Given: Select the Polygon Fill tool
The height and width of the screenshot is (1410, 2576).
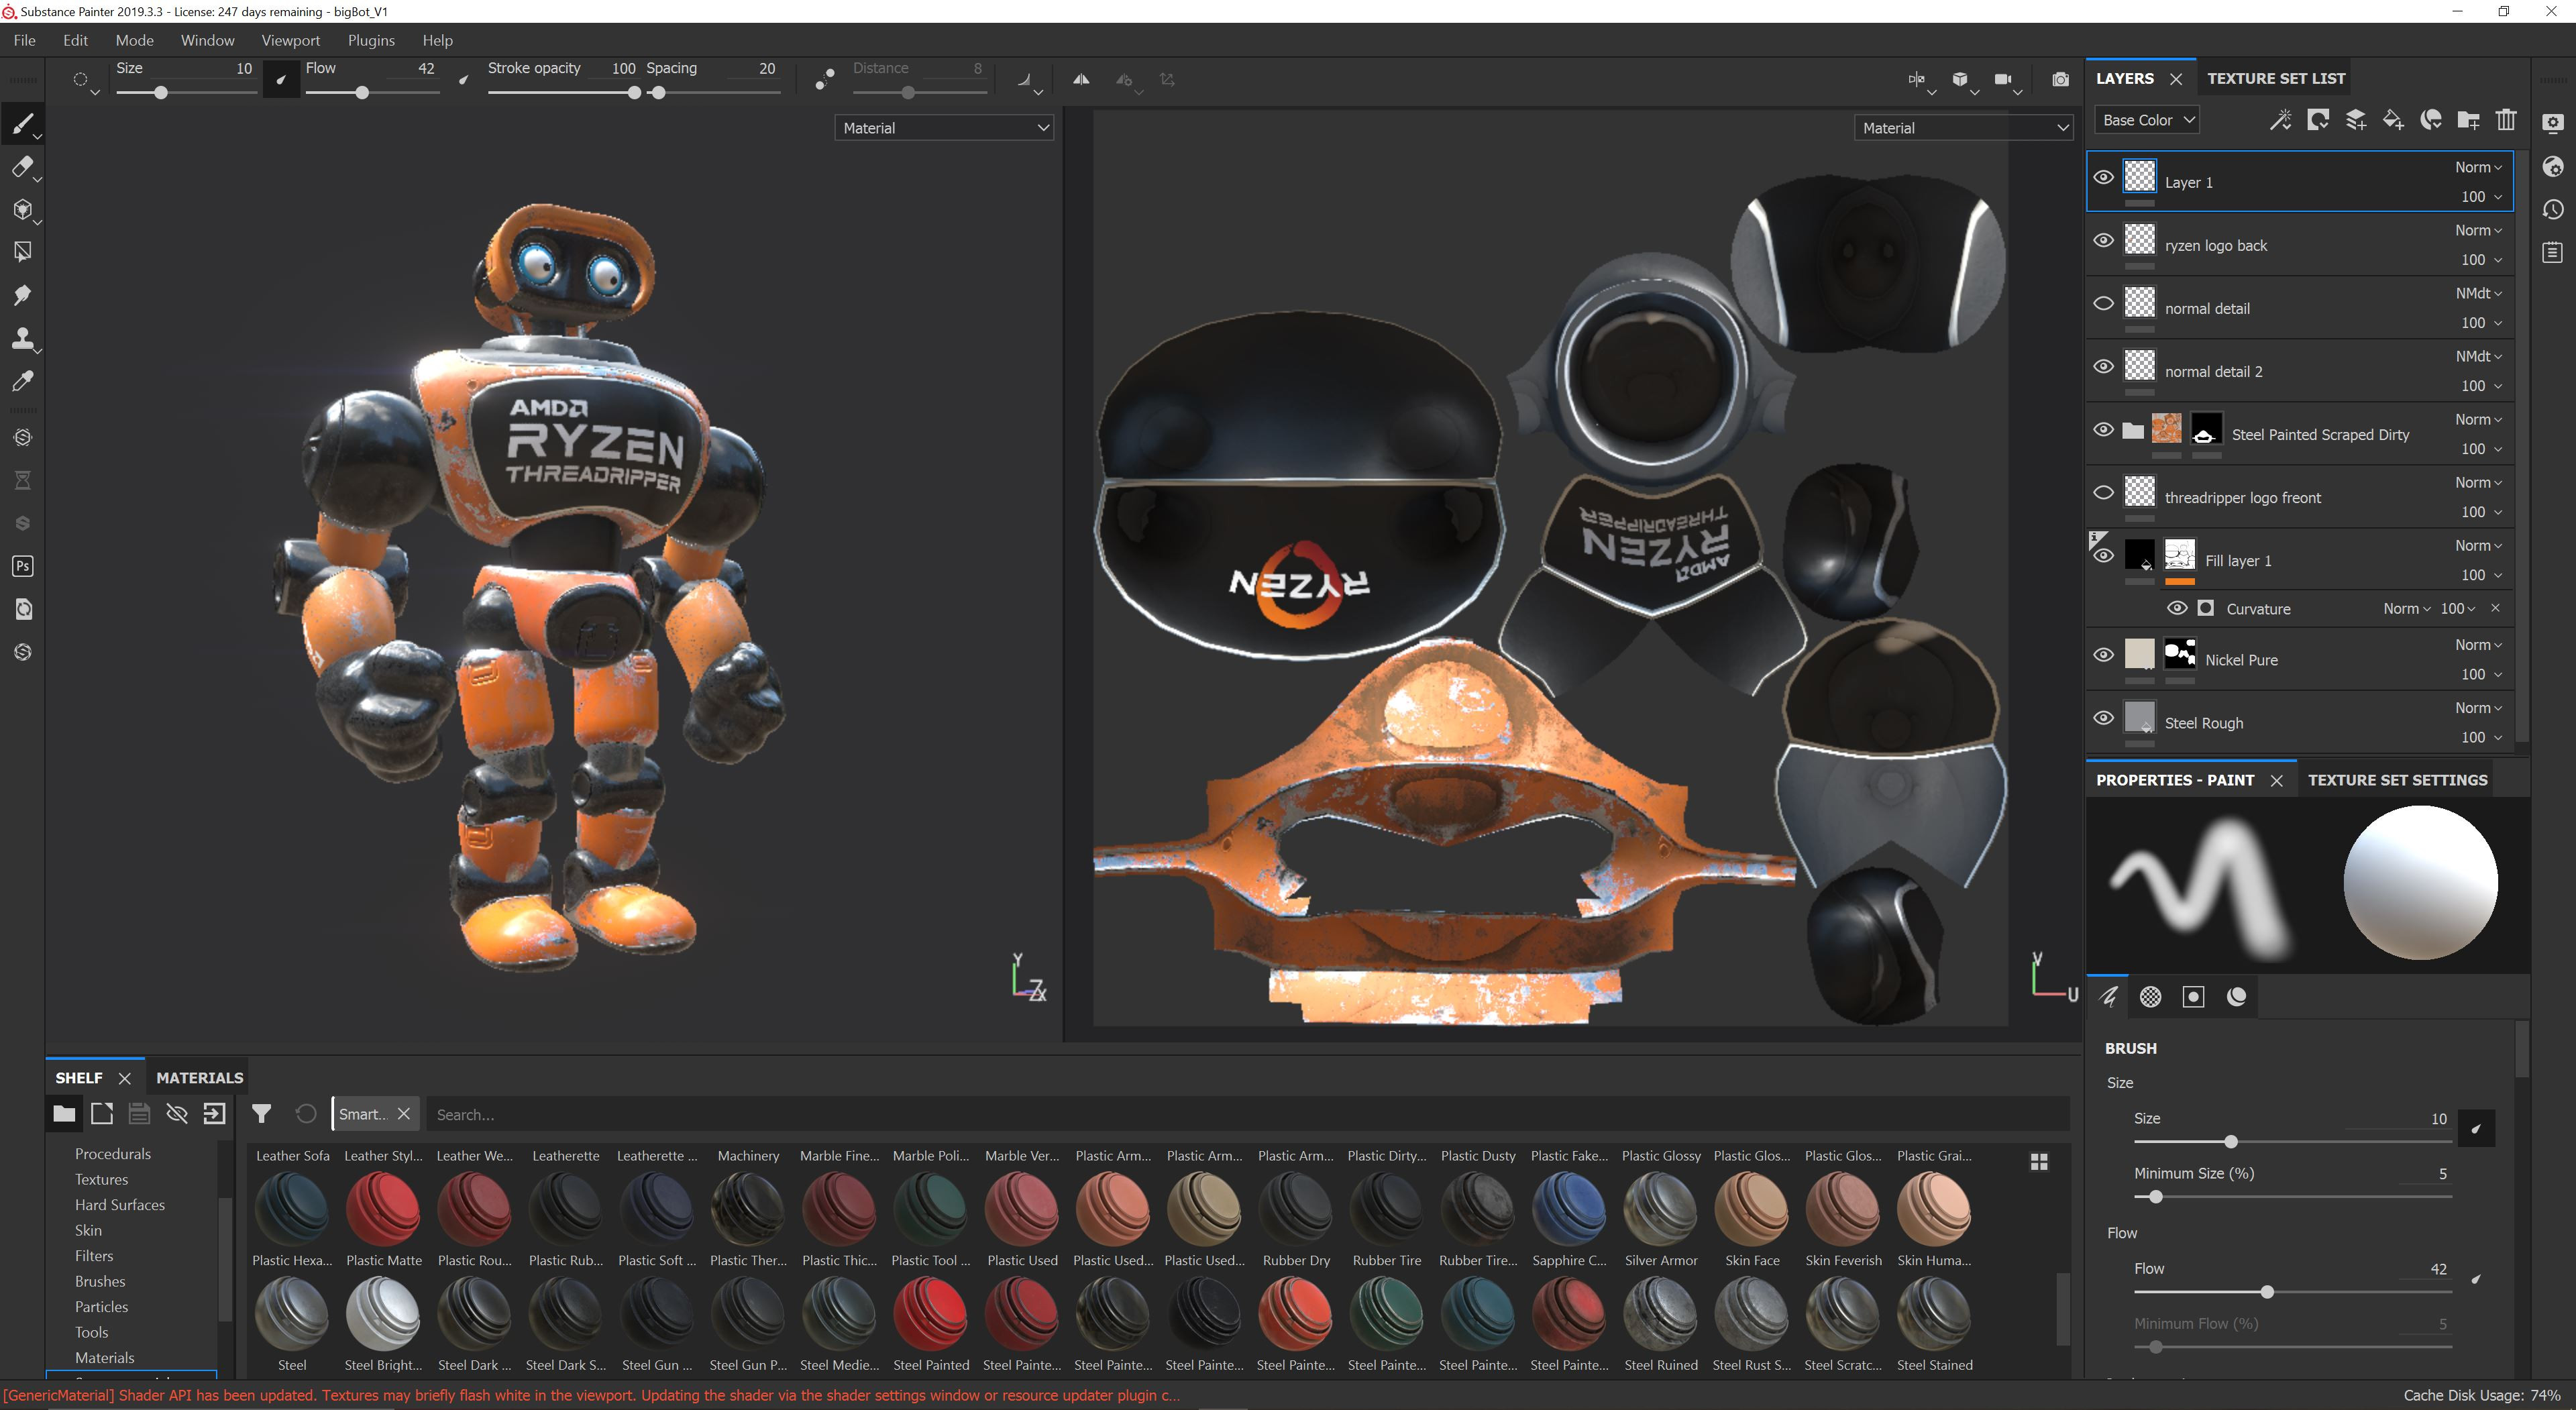Looking at the screenshot, I should [x=22, y=250].
